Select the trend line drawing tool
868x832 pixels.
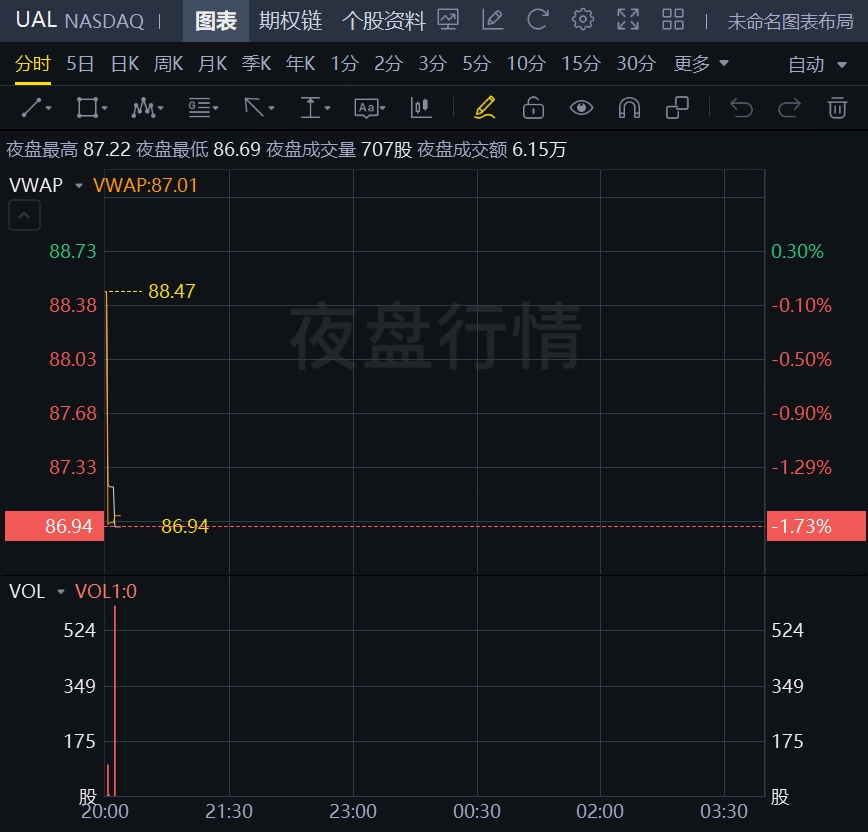tap(31, 107)
